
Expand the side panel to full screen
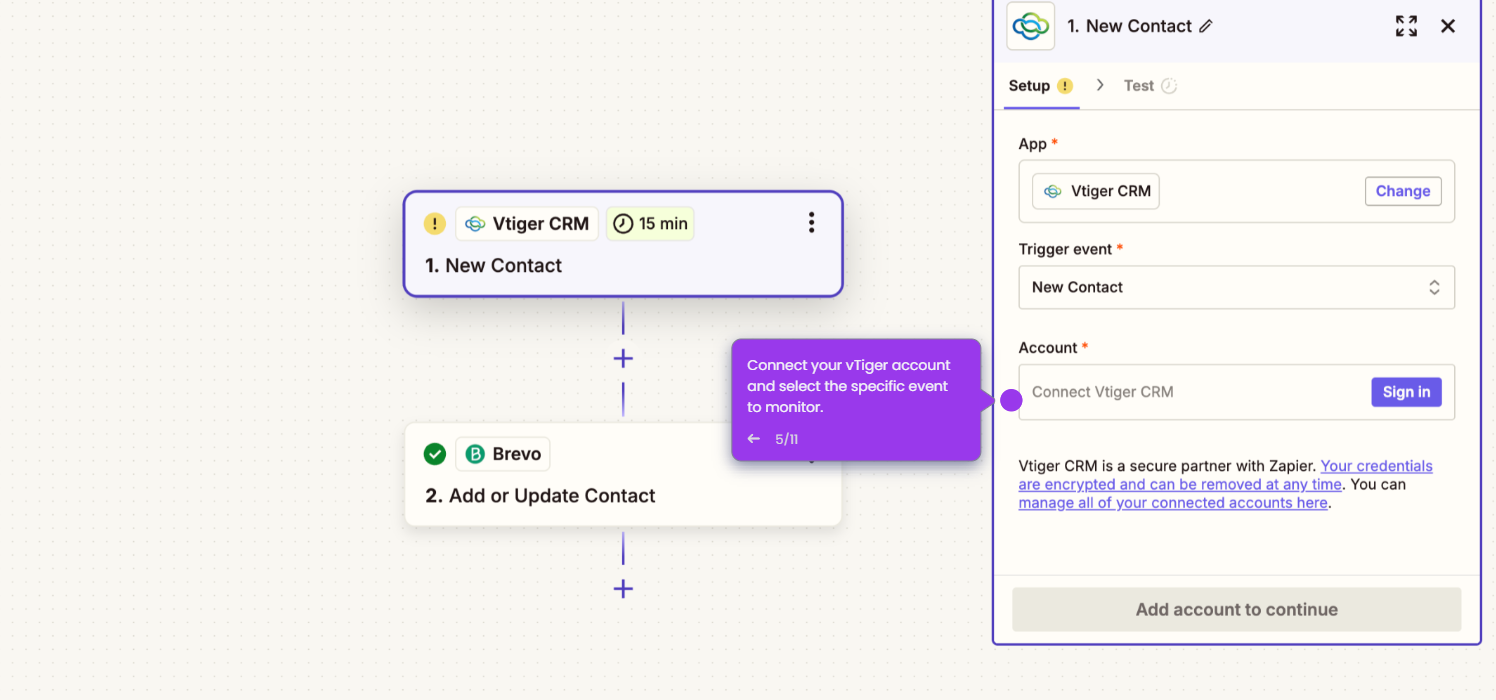(1406, 26)
